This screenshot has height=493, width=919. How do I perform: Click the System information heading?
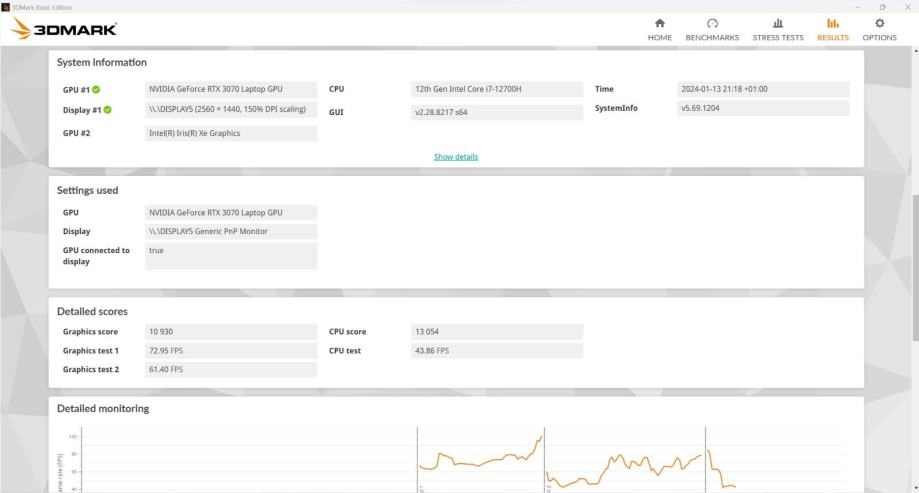[101, 62]
